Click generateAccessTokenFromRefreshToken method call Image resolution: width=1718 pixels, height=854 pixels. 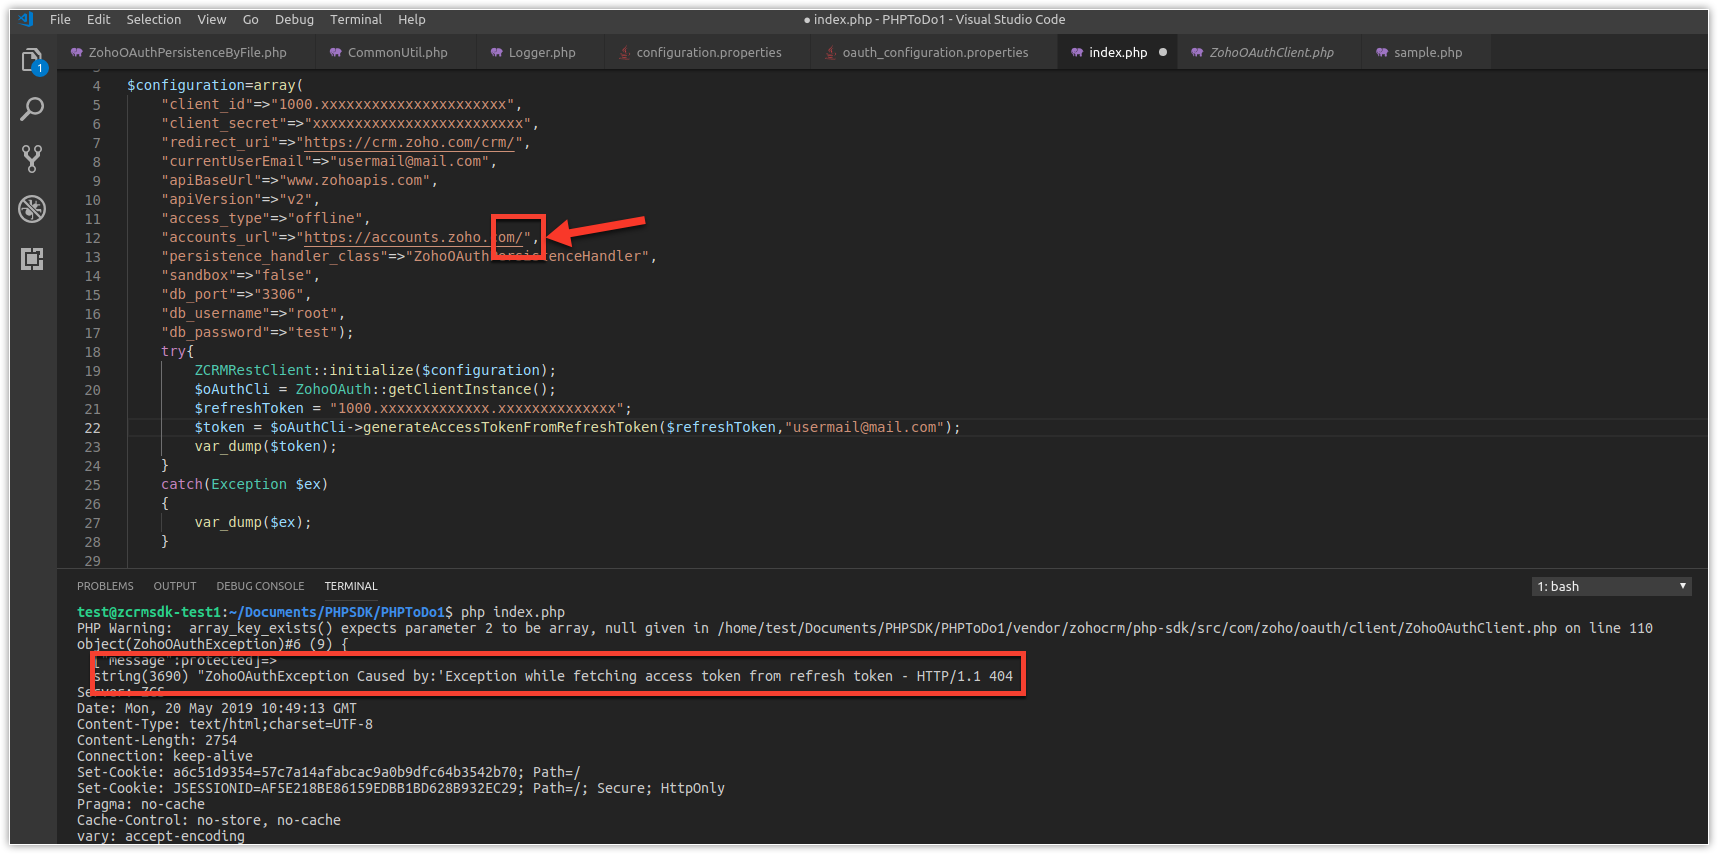(x=510, y=427)
